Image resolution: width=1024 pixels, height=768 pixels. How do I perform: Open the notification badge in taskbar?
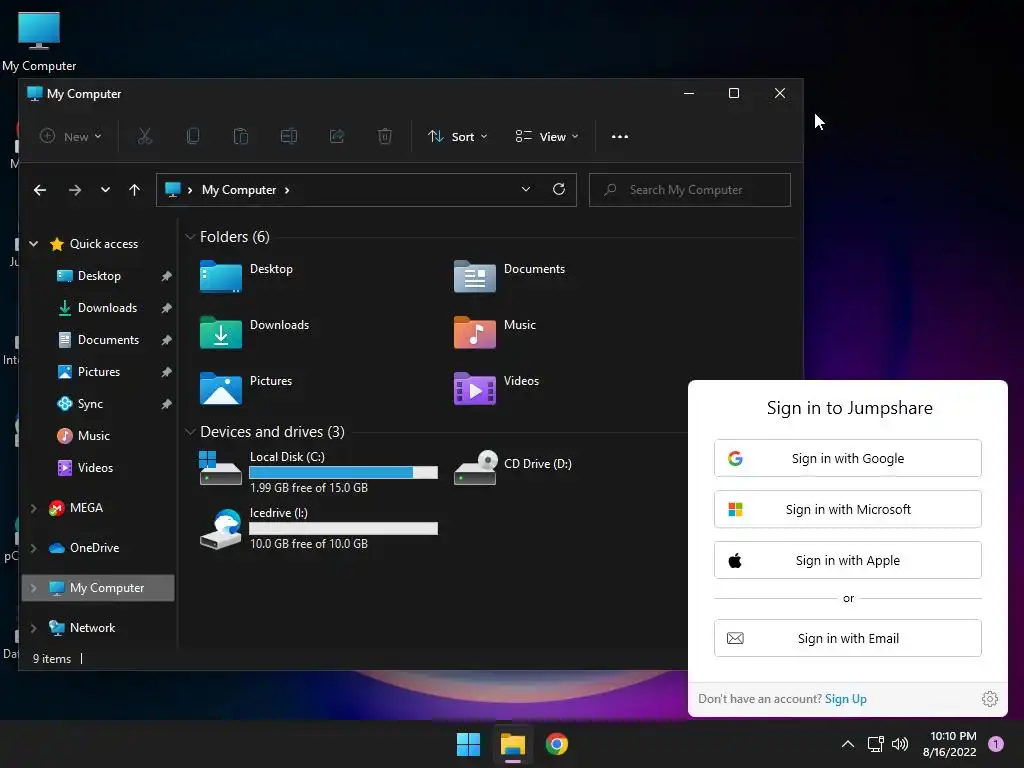click(x=996, y=744)
